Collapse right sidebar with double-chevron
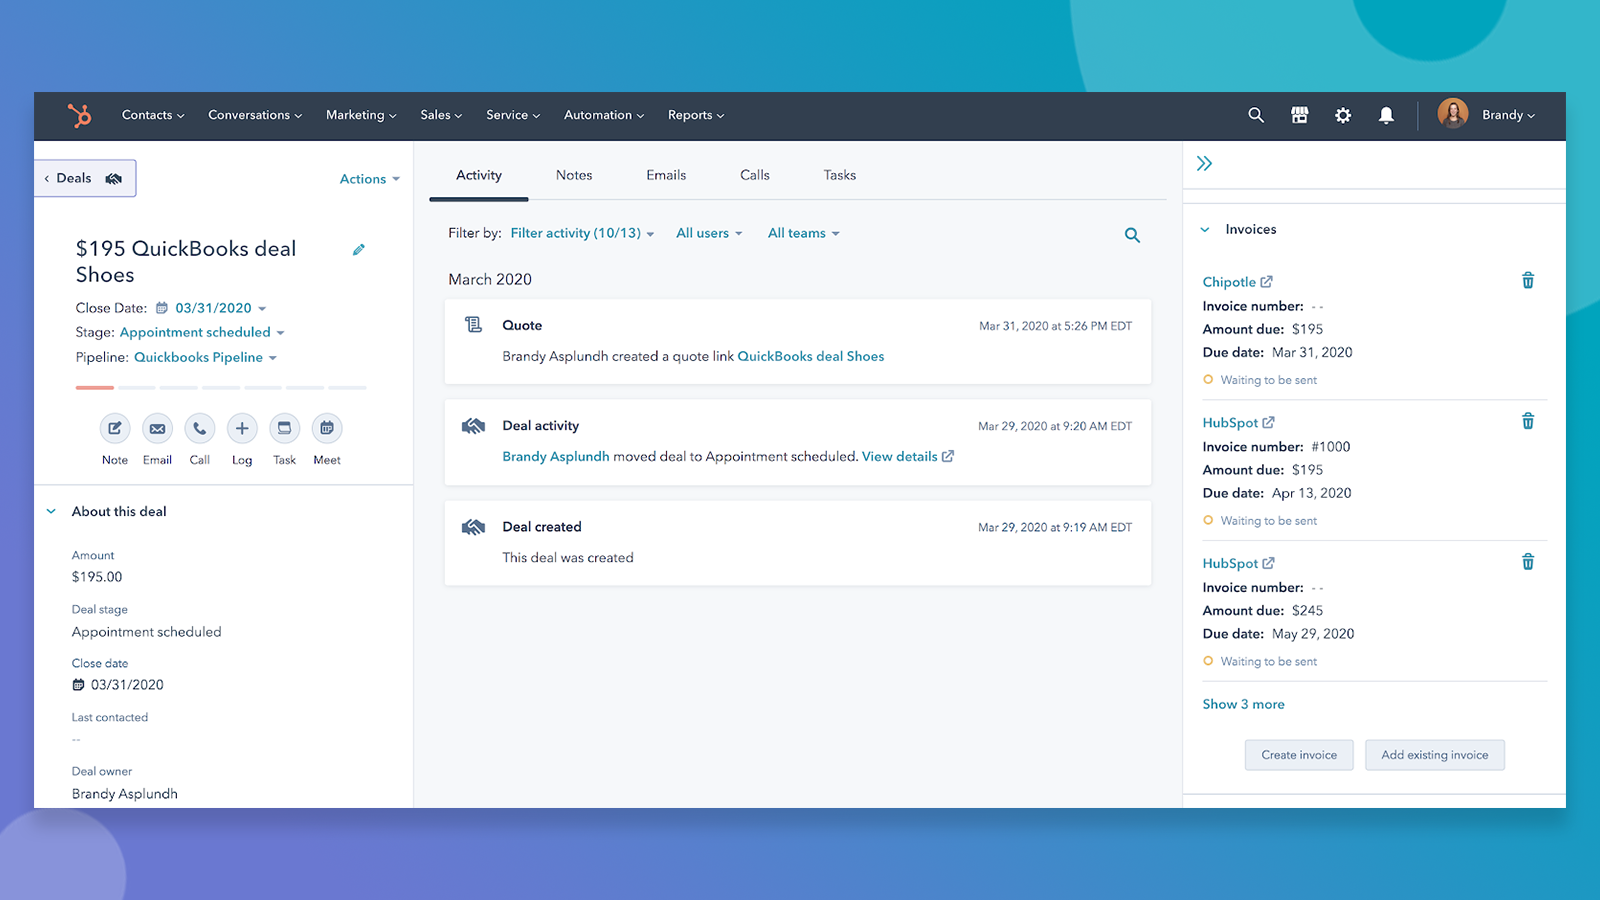1600x900 pixels. pyautogui.click(x=1204, y=163)
